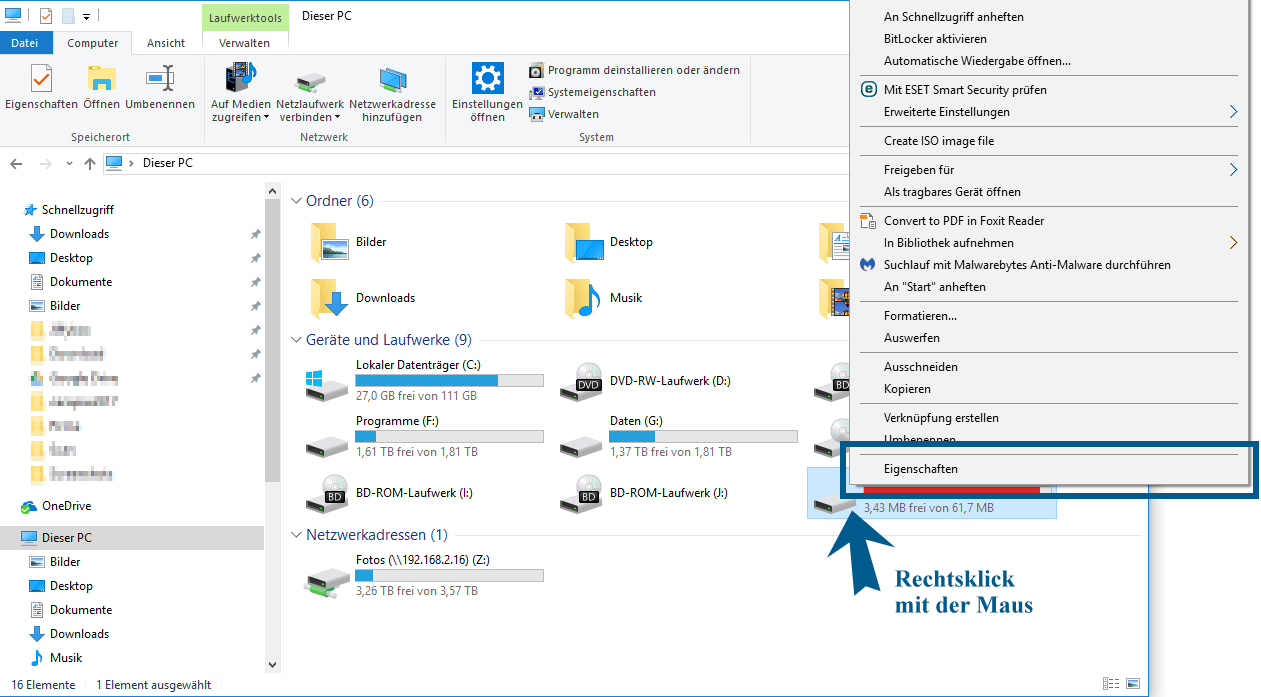Select the Bilder folder icon
The image size is (1261, 697).
tap(329, 242)
